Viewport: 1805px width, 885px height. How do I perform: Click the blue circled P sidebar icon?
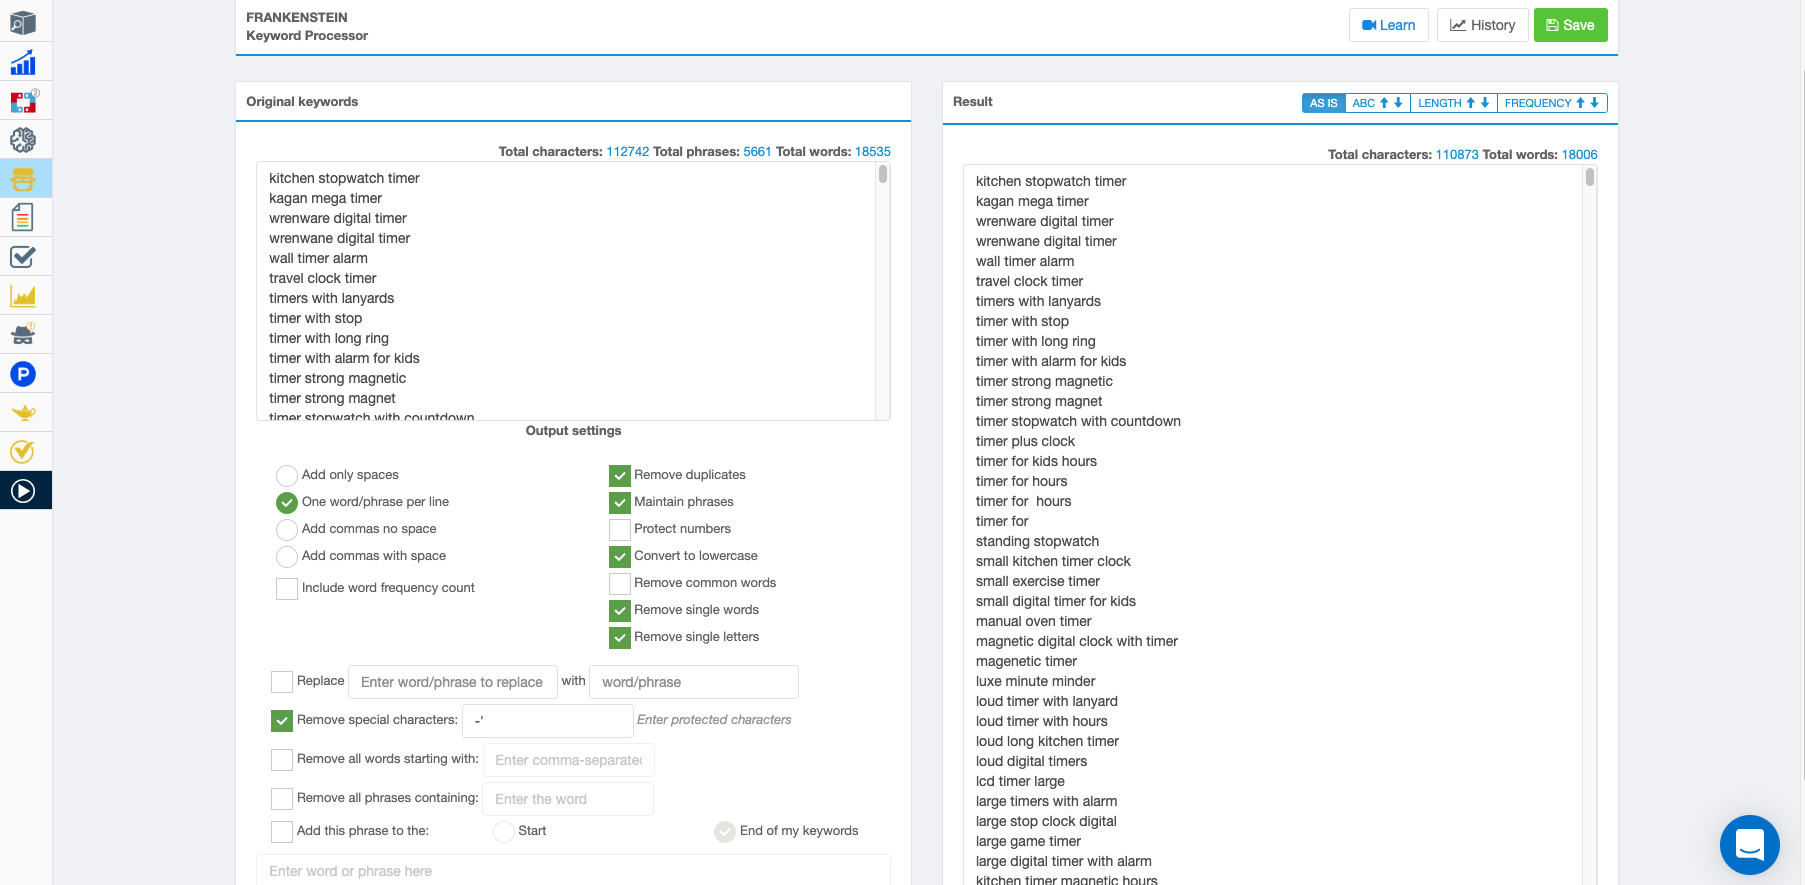23,374
